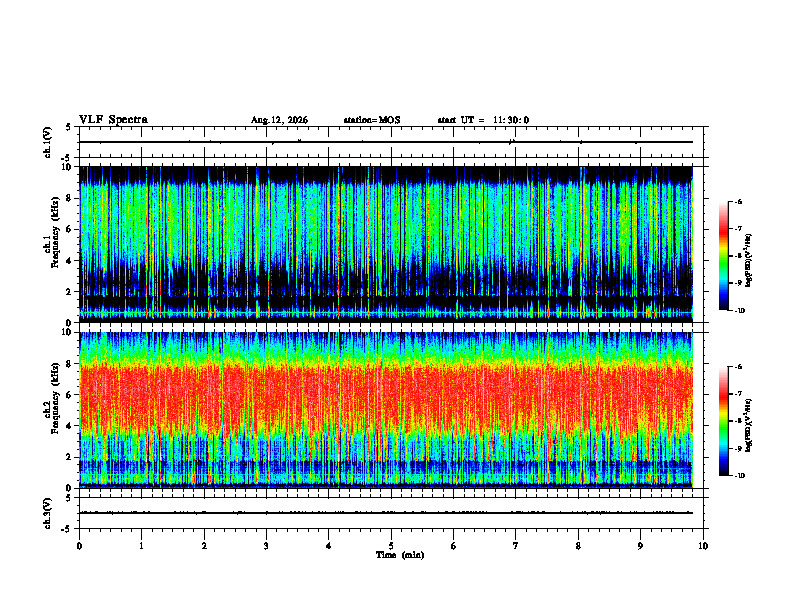Click the time axis tick label "4"

click(x=329, y=546)
